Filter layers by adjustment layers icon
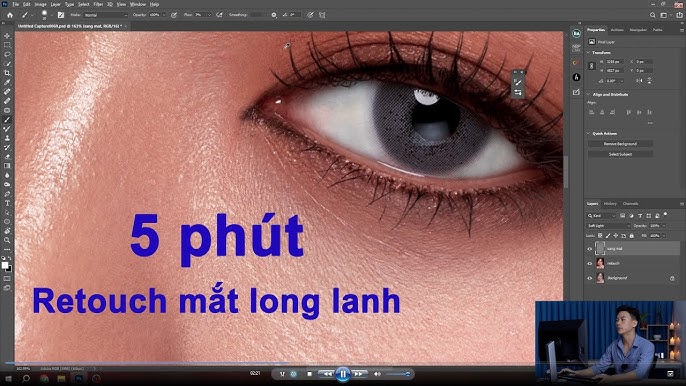This screenshot has width=686, height=386. [631, 216]
